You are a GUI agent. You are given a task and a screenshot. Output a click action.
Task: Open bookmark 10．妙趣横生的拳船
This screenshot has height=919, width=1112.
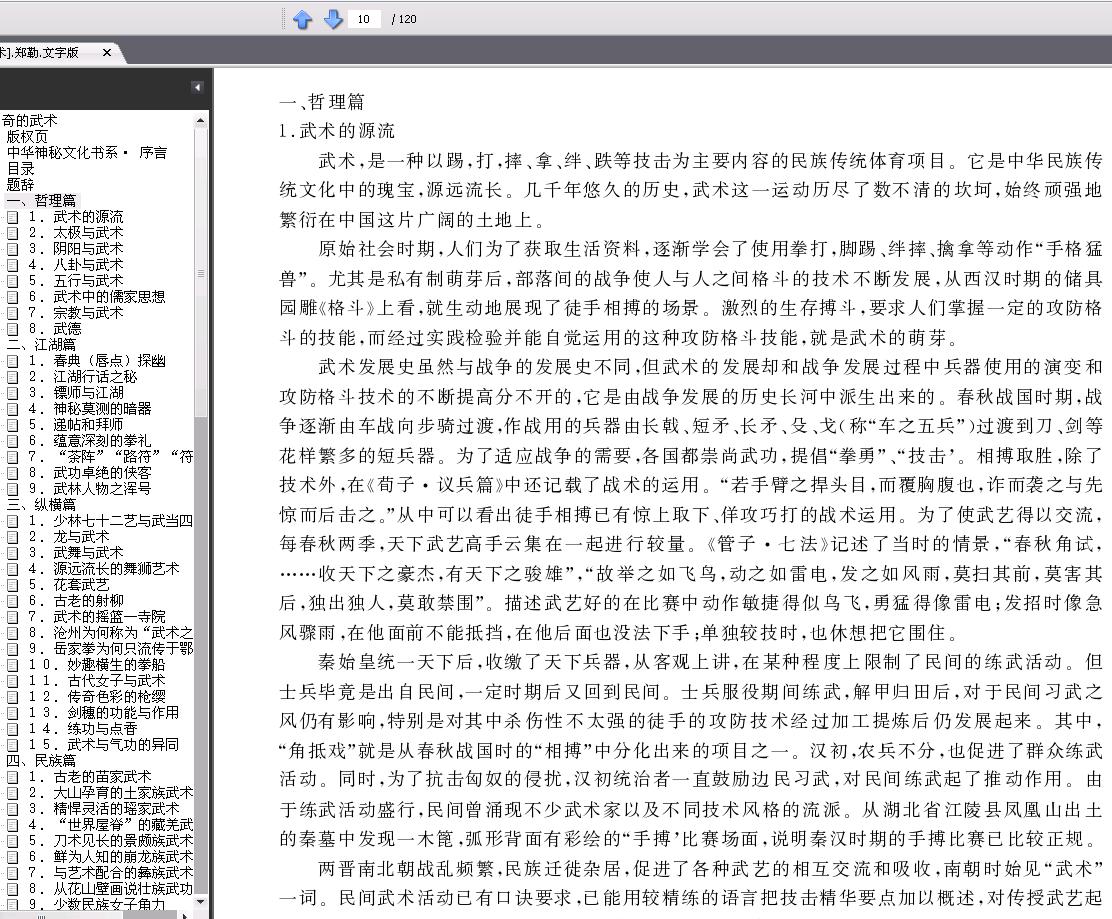tap(97, 665)
